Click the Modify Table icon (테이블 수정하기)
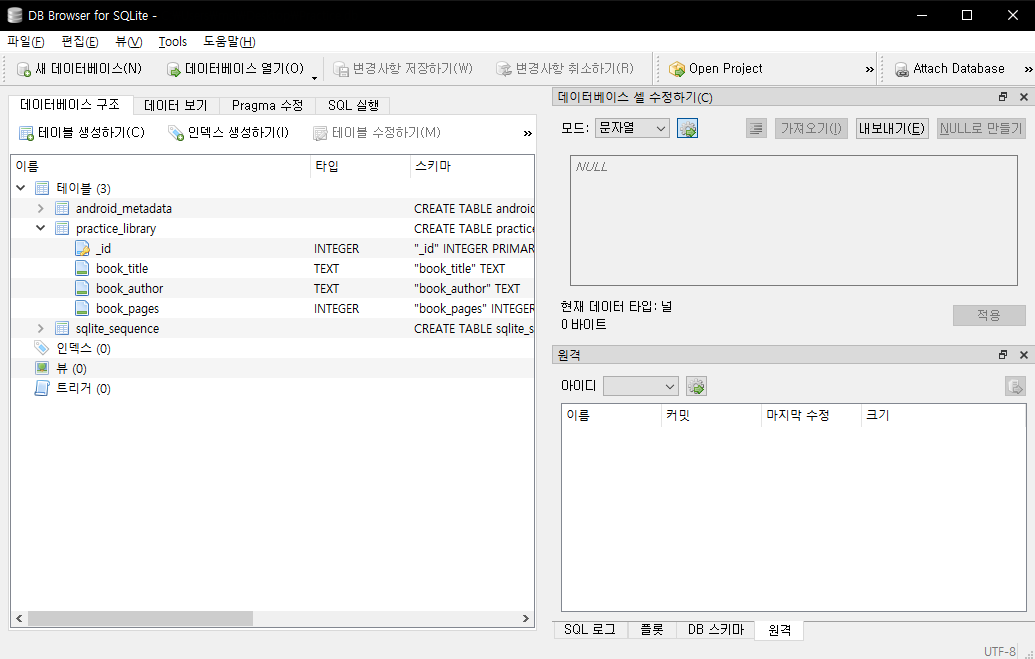Viewport: 1035px width, 659px height. [x=320, y=133]
